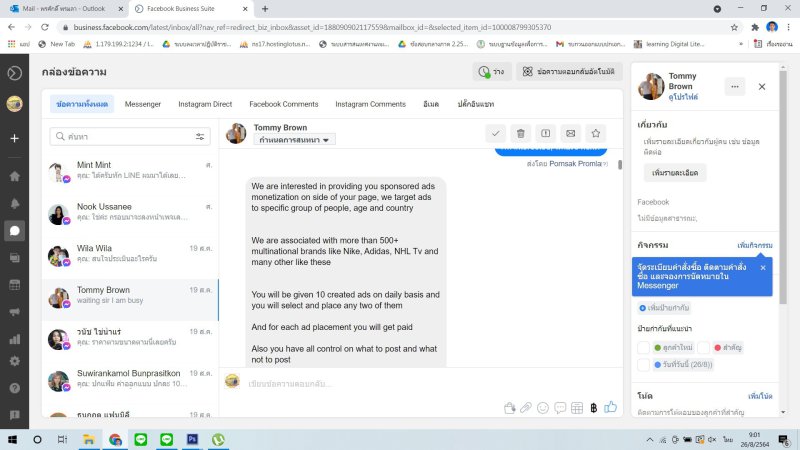Open the posts icon in left sidebar

[x=14, y=258]
